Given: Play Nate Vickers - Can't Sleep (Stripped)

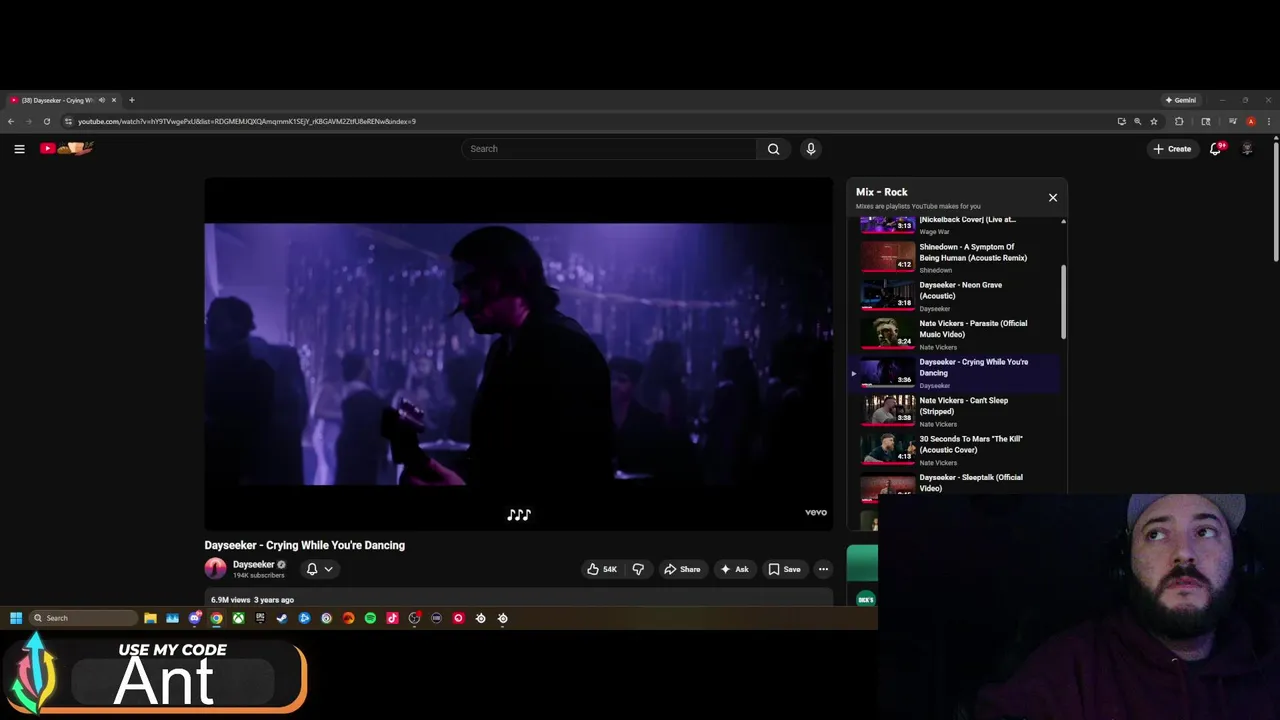Looking at the screenshot, I should pyautogui.click(x=958, y=411).
